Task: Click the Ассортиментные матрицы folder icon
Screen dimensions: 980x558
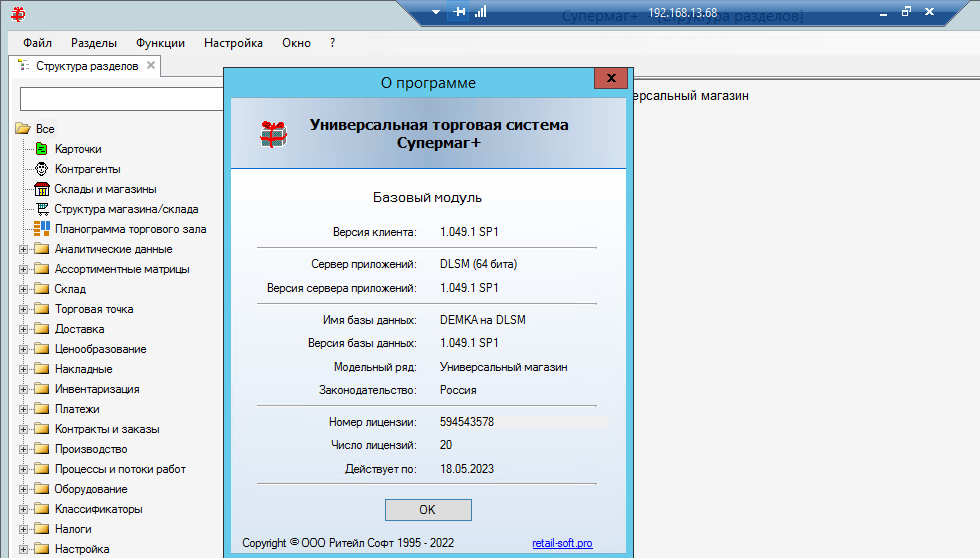Action: coord(42,269)
